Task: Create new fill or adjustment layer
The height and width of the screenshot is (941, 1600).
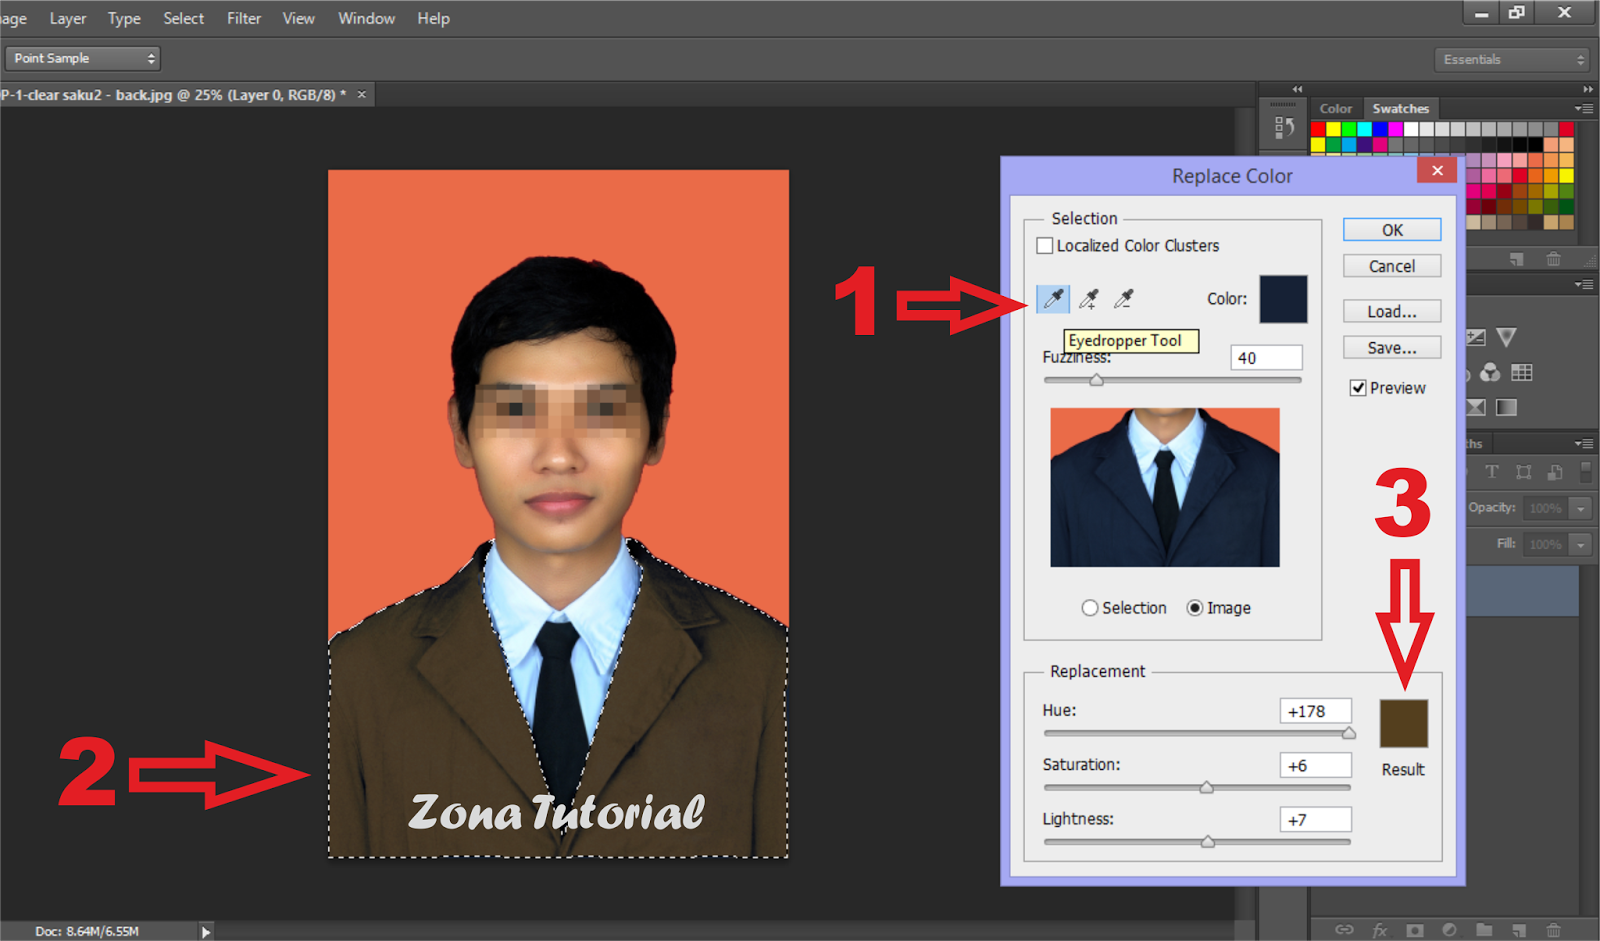Action: tap(1449, 930)
